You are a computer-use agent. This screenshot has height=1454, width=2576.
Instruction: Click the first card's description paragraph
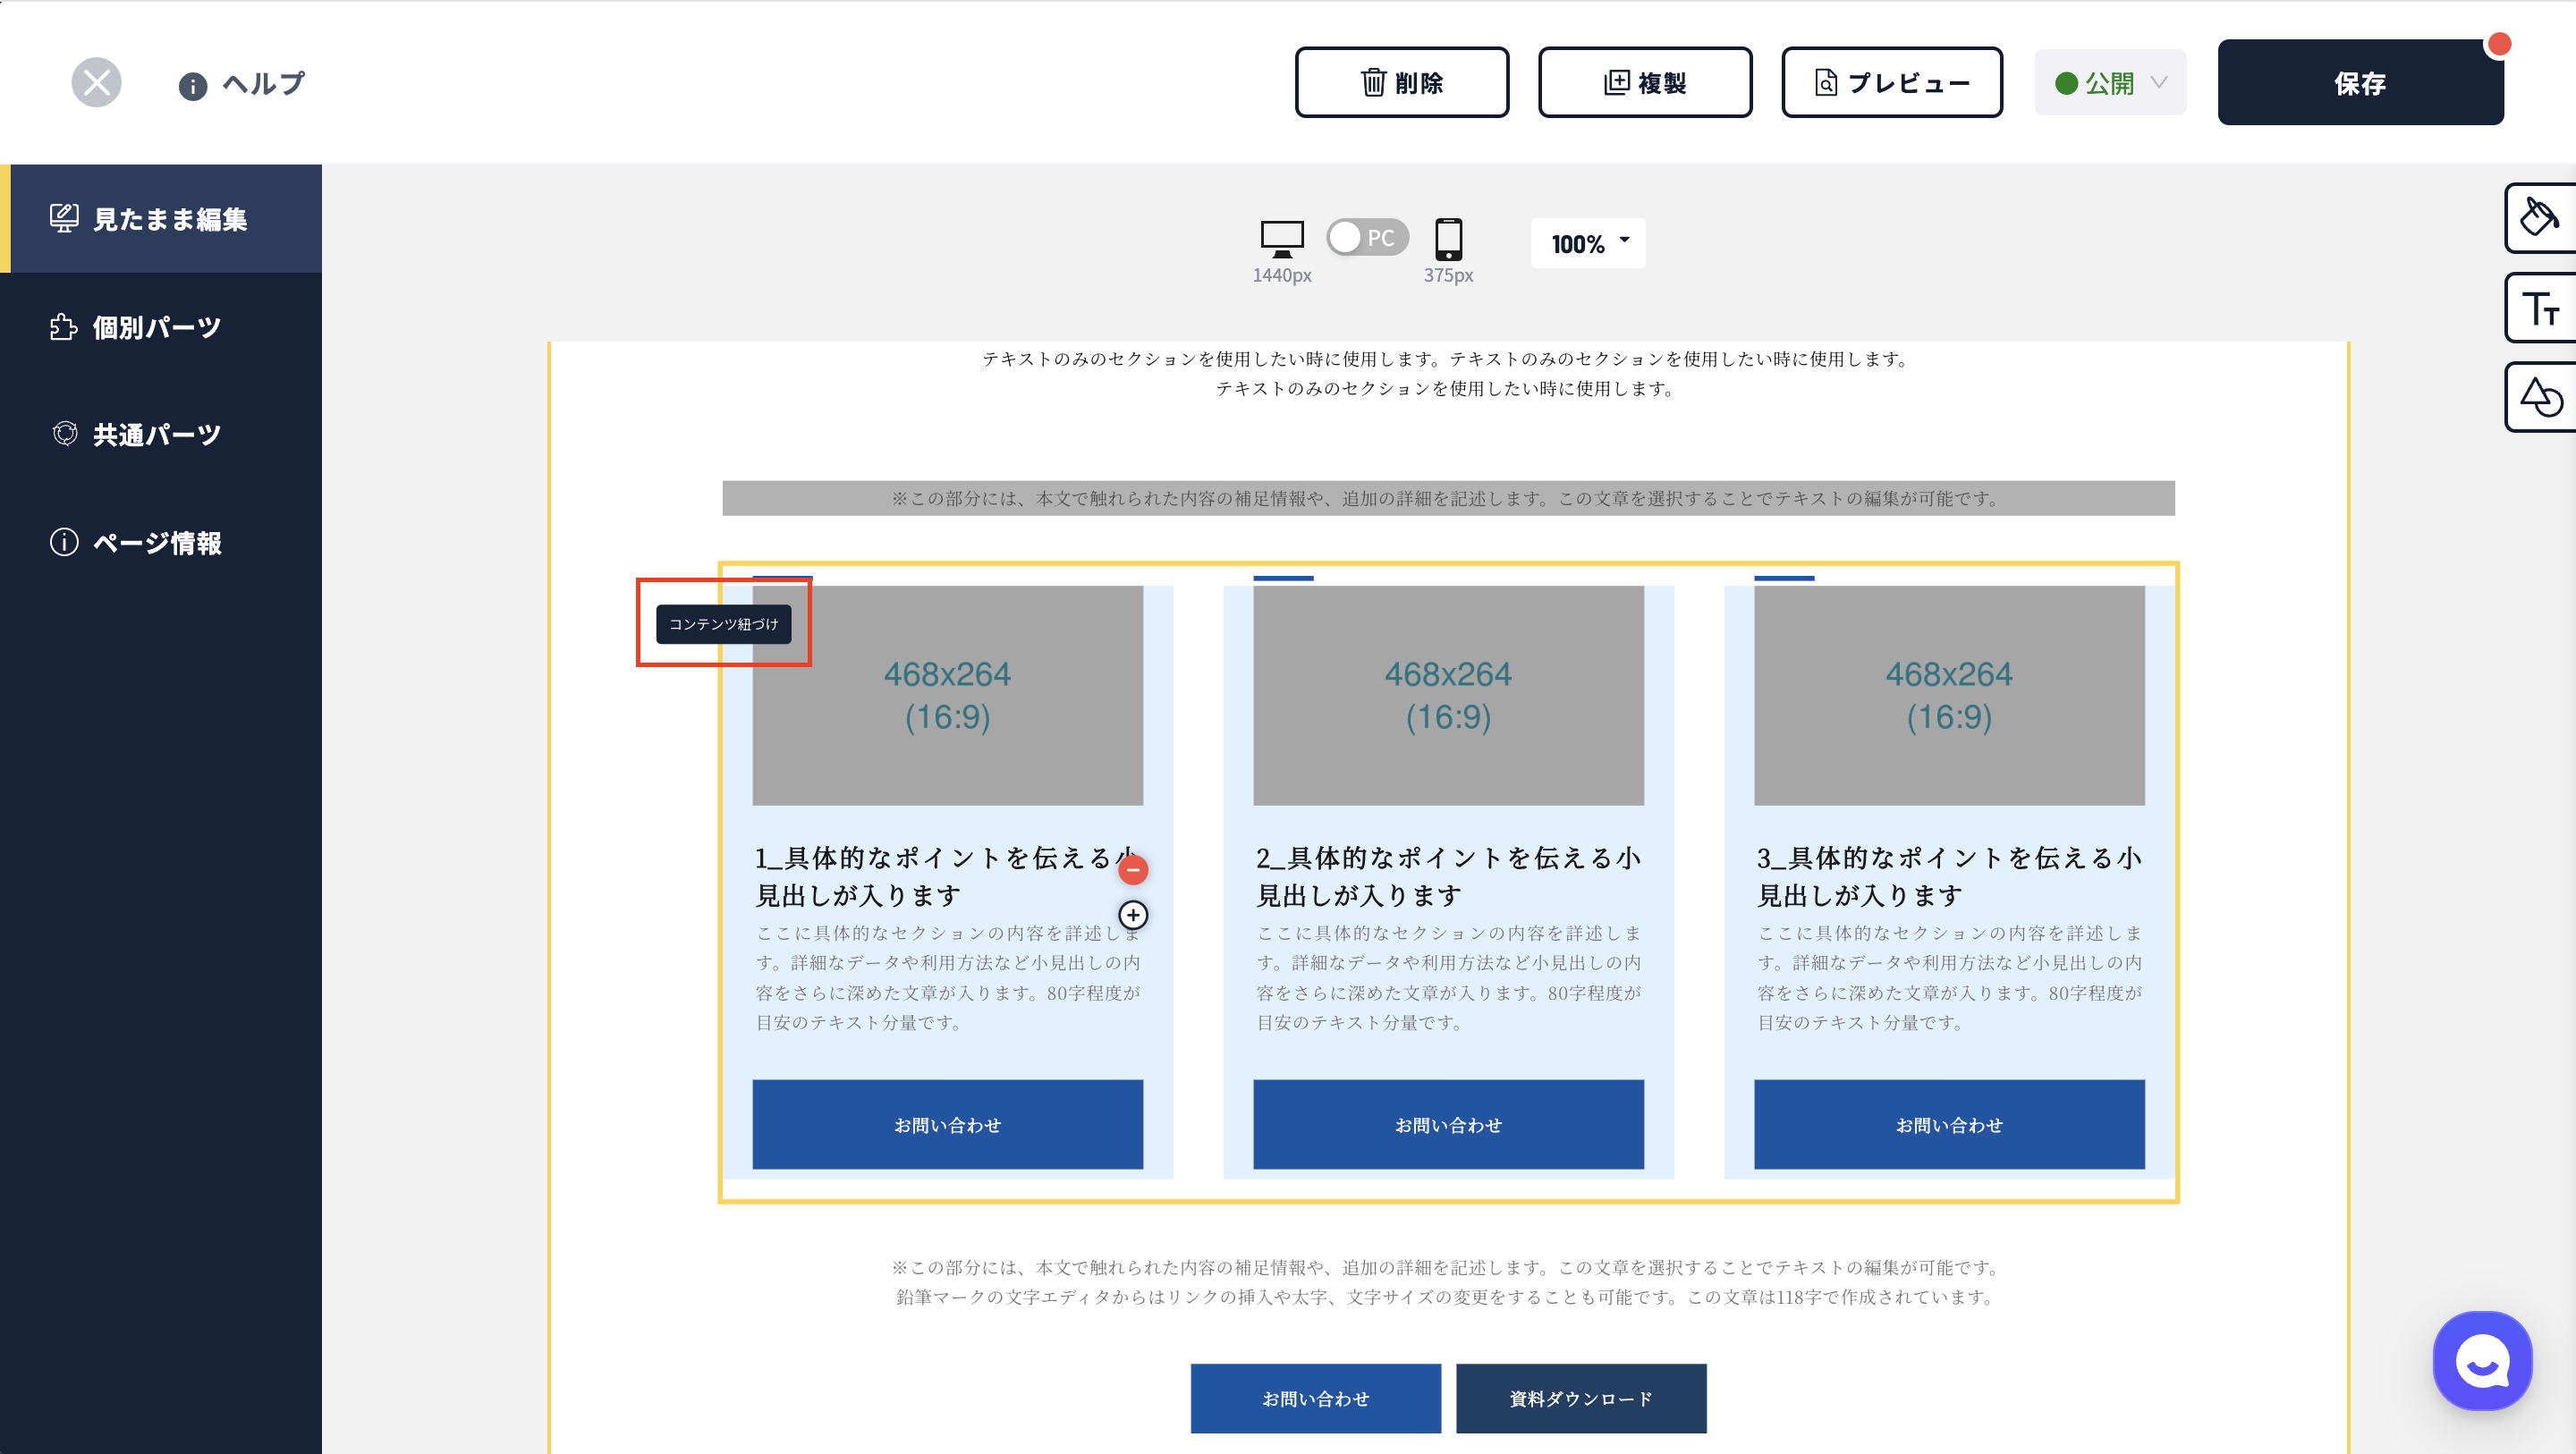pyautogui.click(x=947, y=977)
